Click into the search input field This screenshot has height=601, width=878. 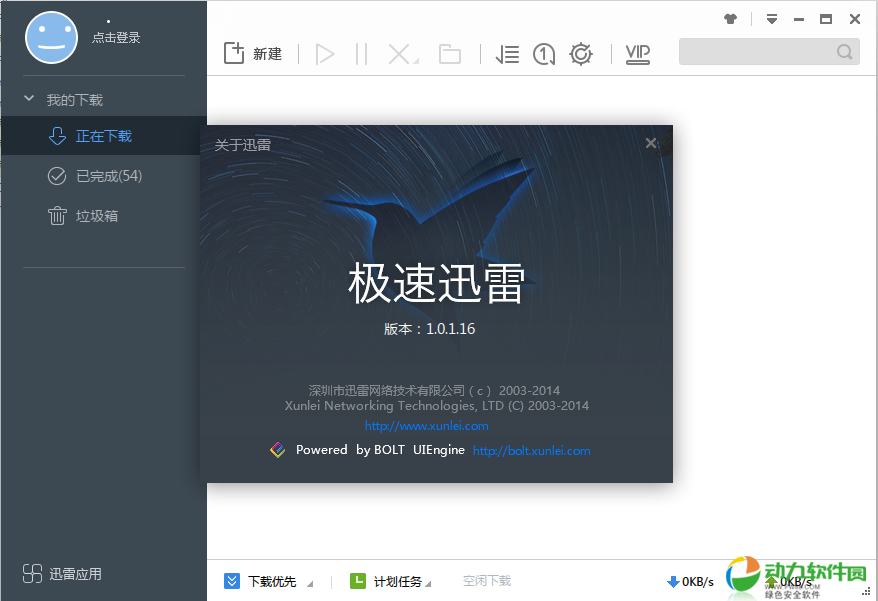[769, 52]
